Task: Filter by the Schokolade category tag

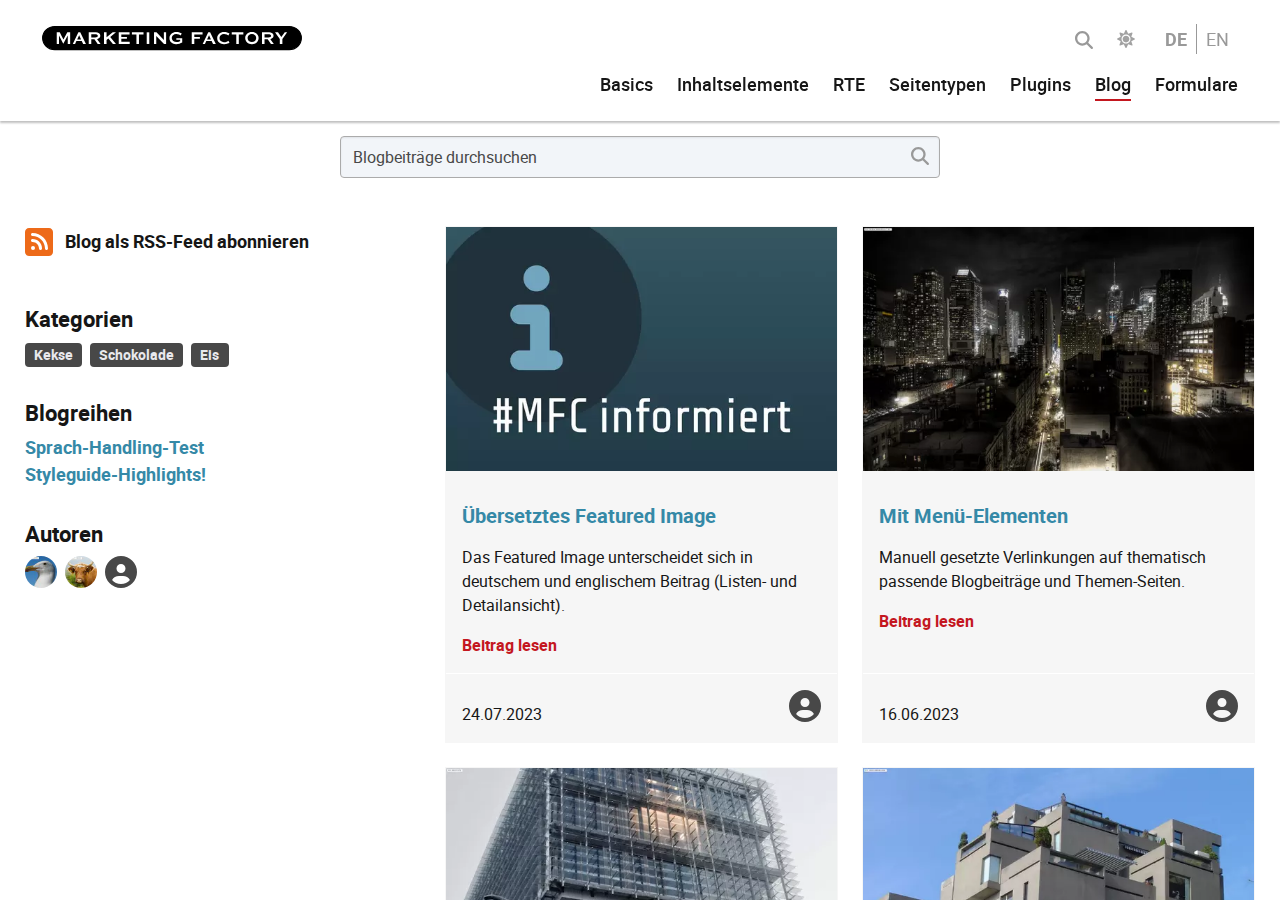Action: [136, 355]
